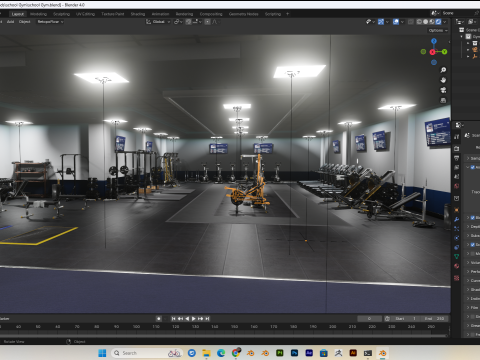Switch to the UV Editing workspace tab

click(85, 14)
